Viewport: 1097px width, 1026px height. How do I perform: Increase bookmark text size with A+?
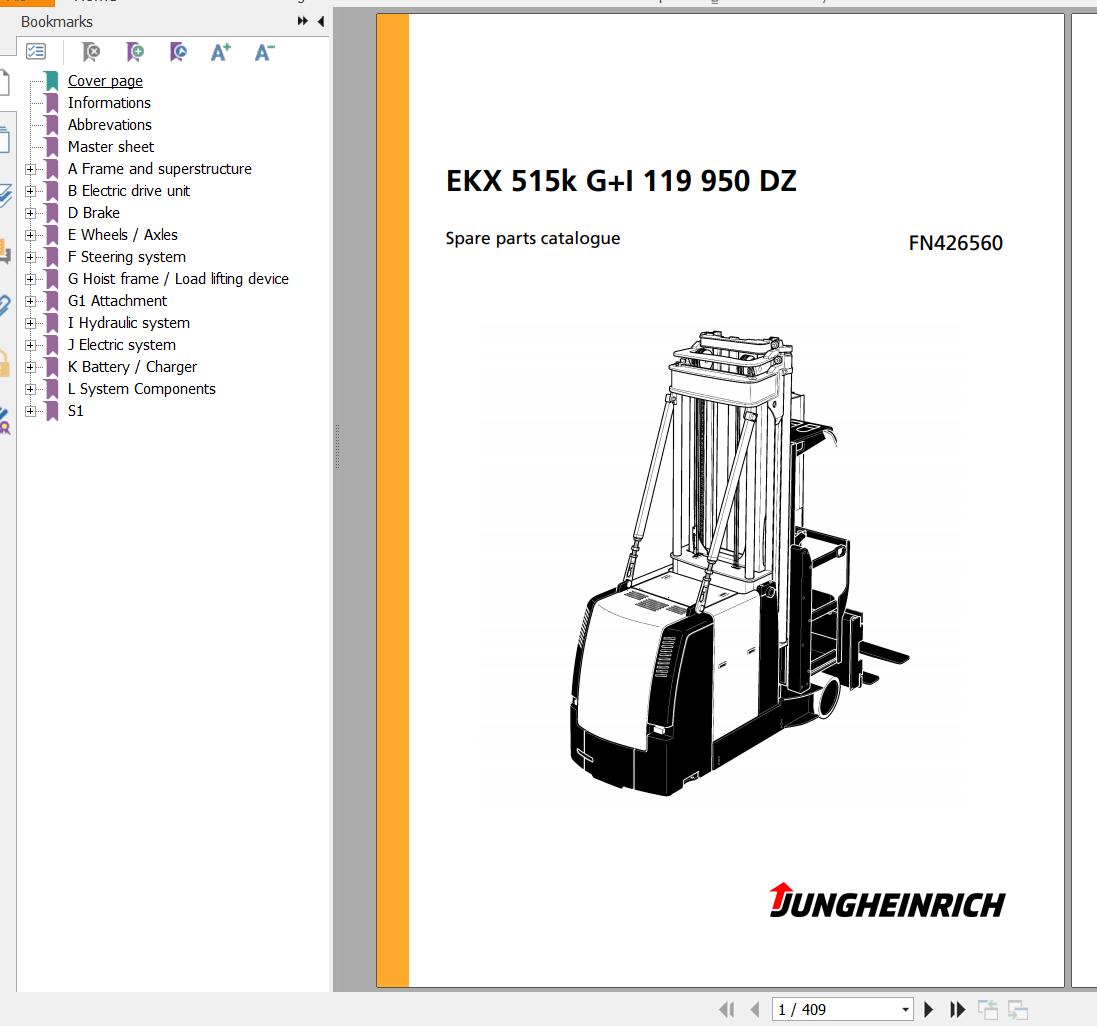[x=220, y=52]
